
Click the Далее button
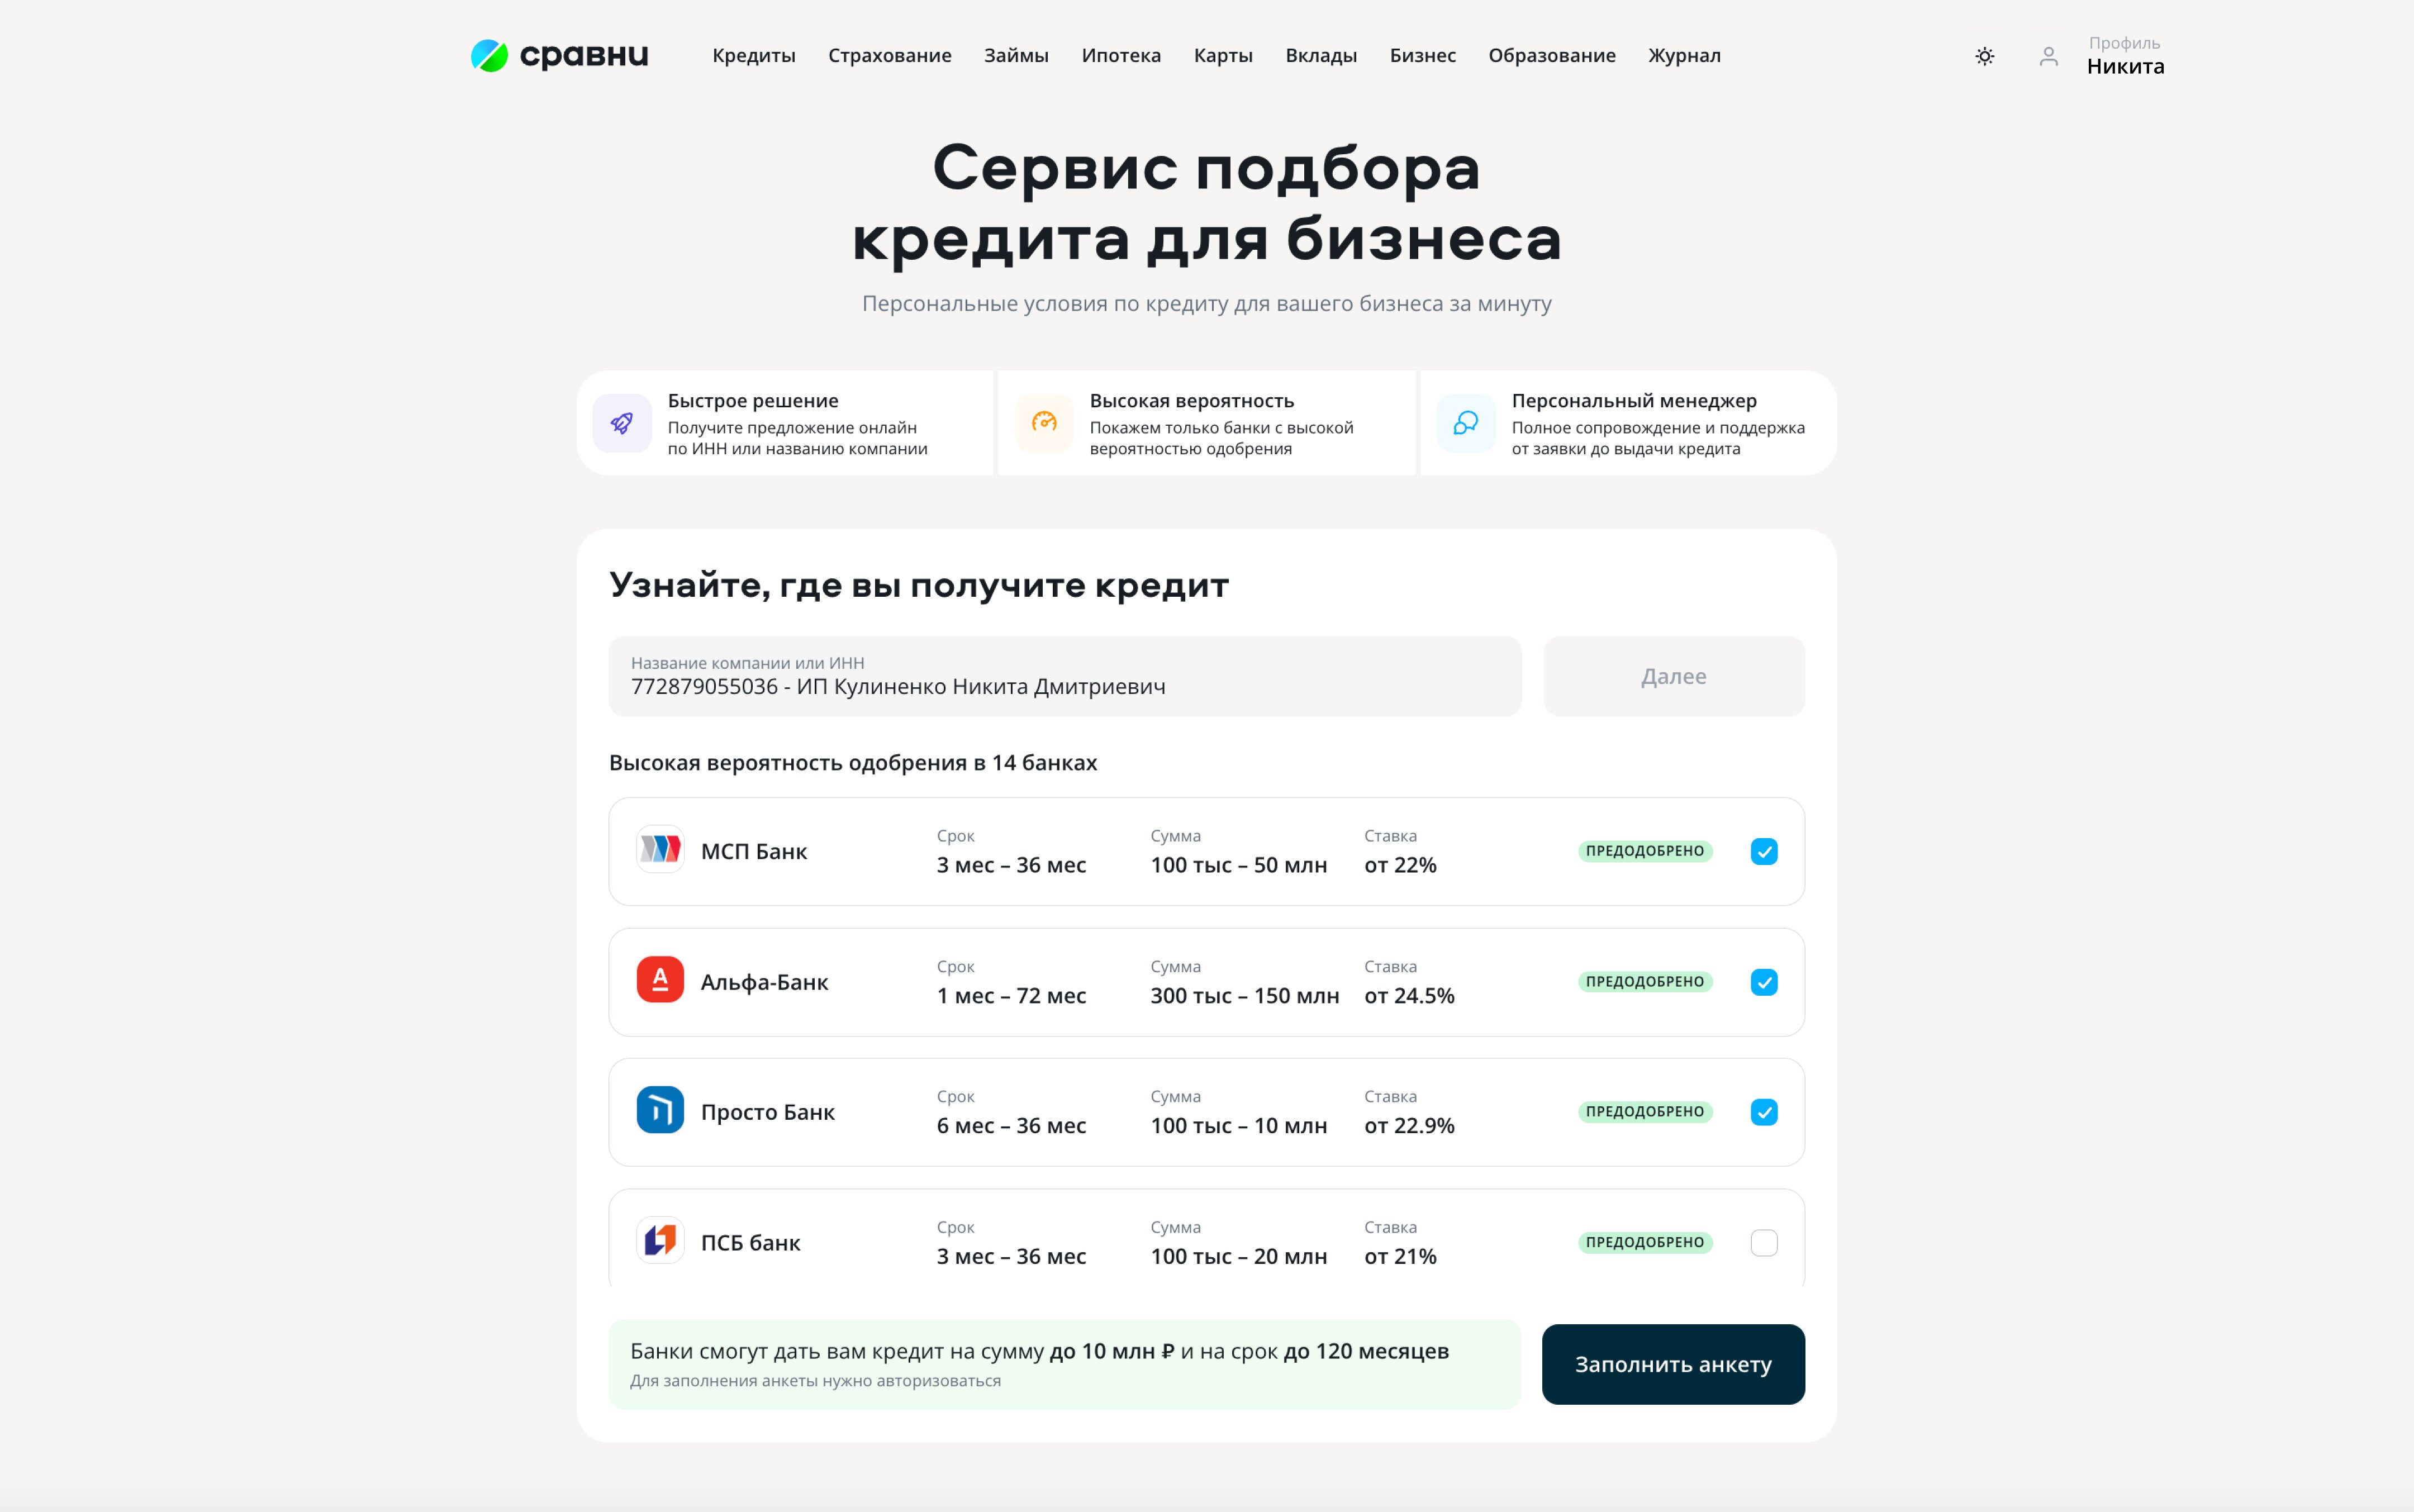coord(1672,676)
